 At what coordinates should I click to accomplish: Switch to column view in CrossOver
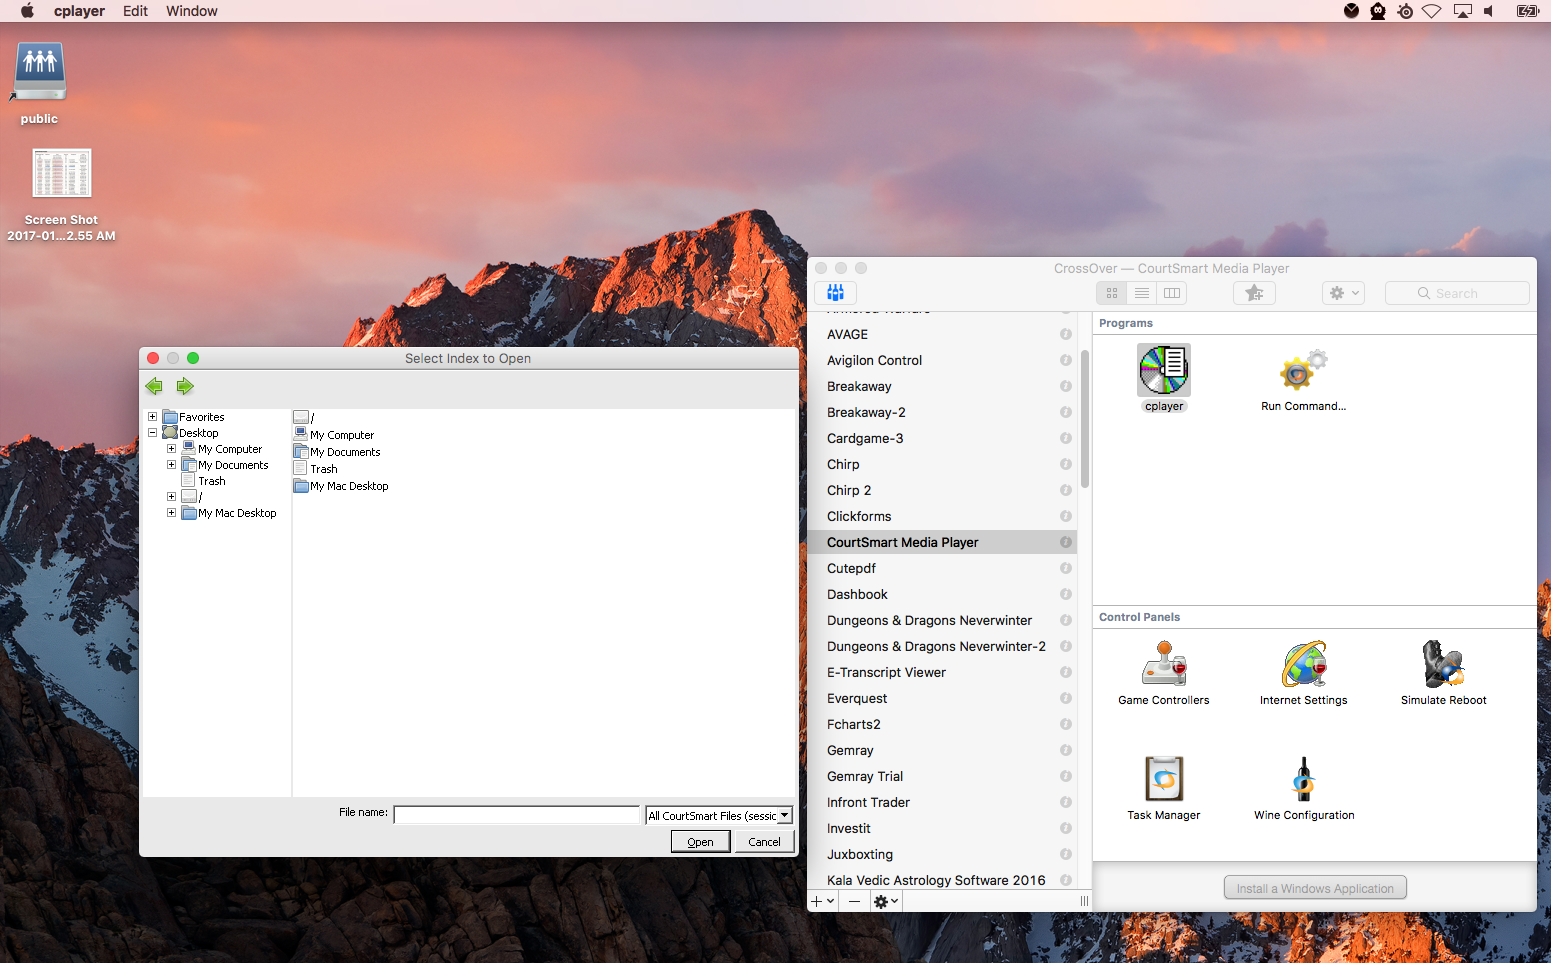coord(1172,293)
